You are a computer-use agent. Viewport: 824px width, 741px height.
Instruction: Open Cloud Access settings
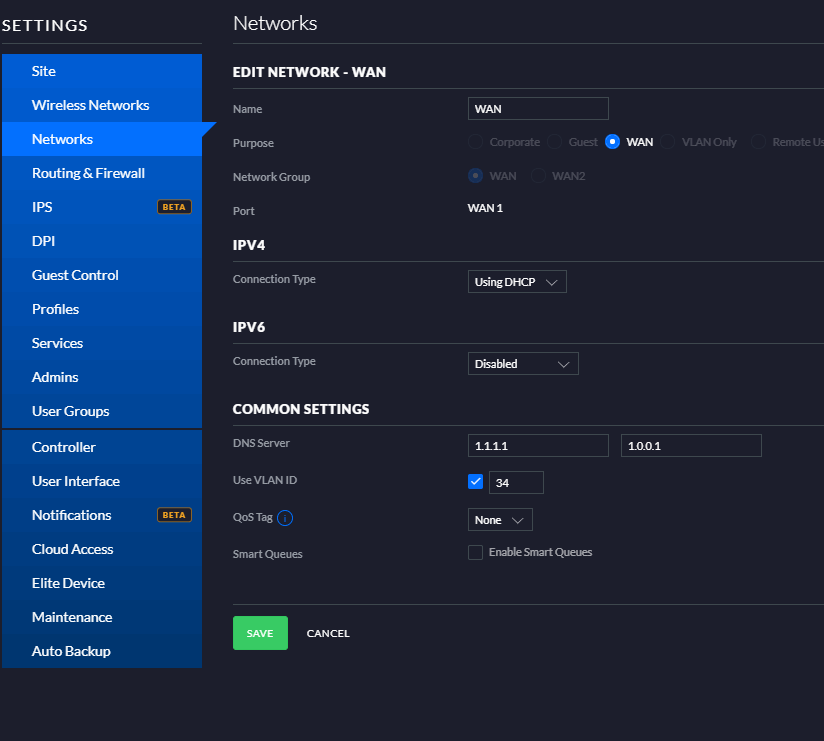[x=72, y=549]
